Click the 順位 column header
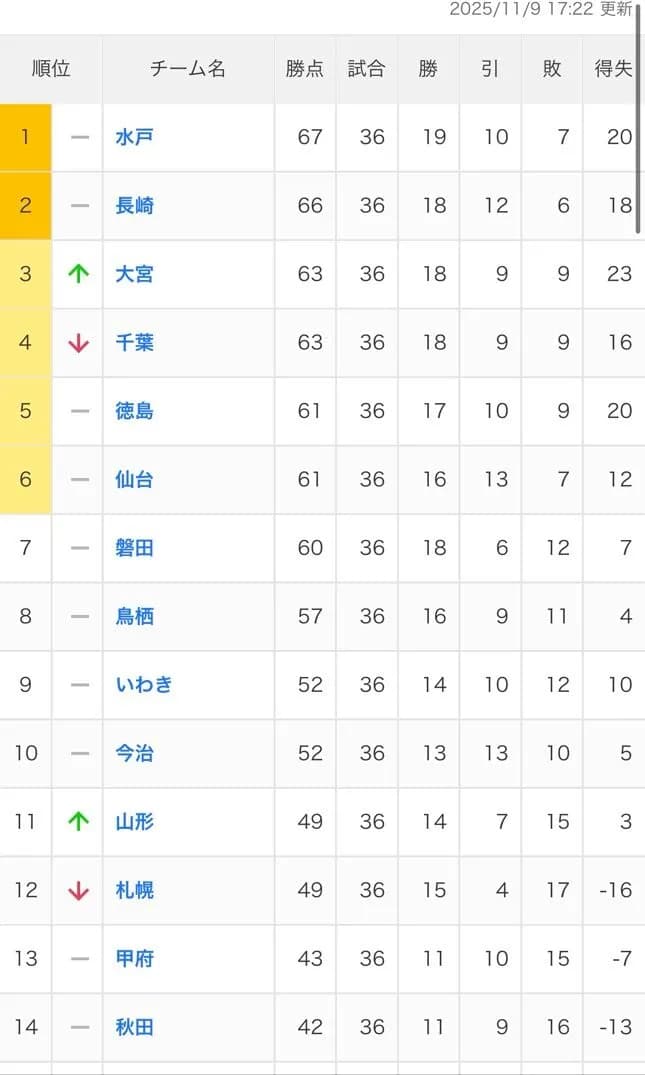Screen dimensions: 645x1075 pos(52,68)
